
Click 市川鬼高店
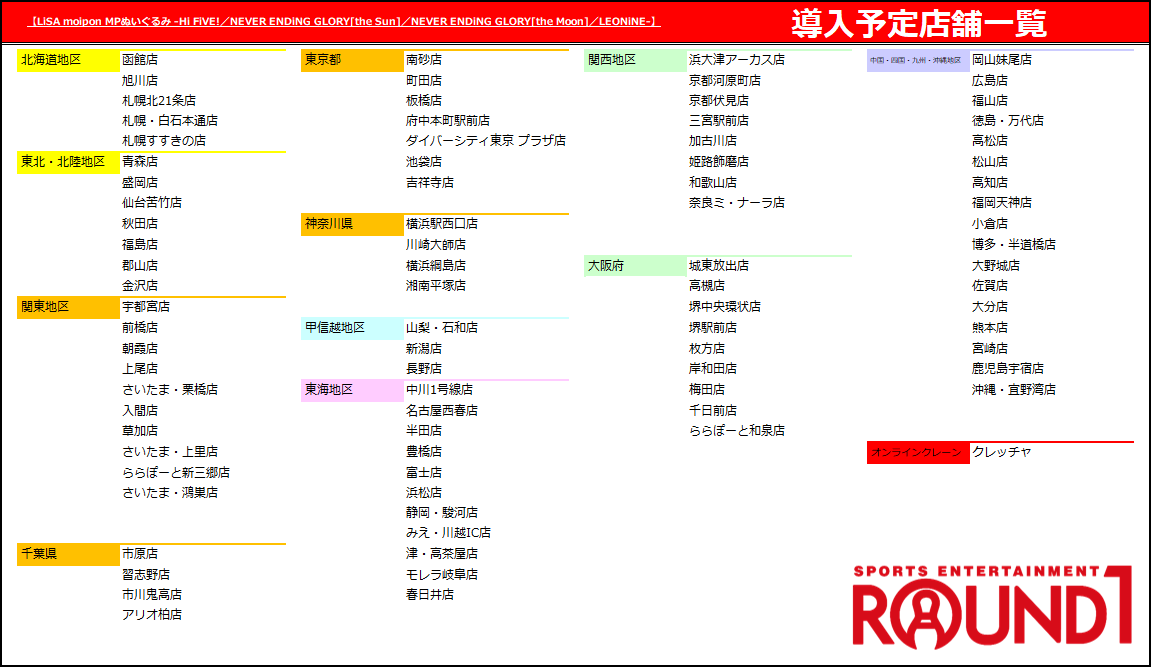pyautogui.click(x=152, y=594)
